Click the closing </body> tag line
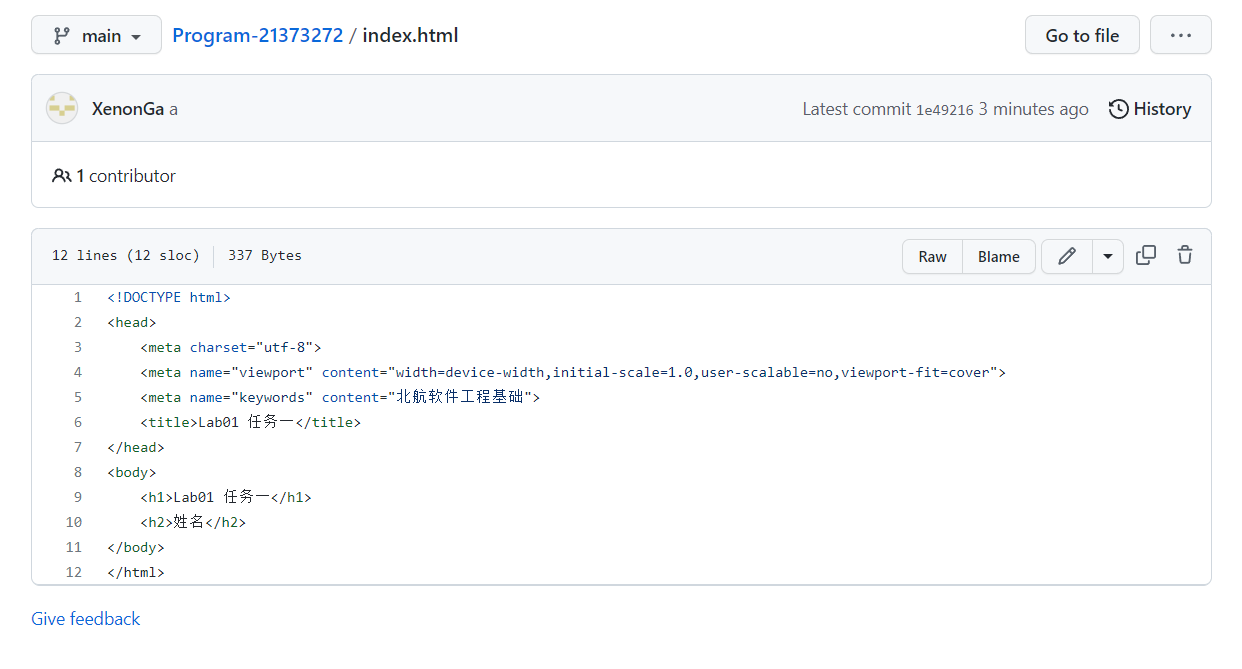Viewport: 1242px width, 669px height. [136, 547]
